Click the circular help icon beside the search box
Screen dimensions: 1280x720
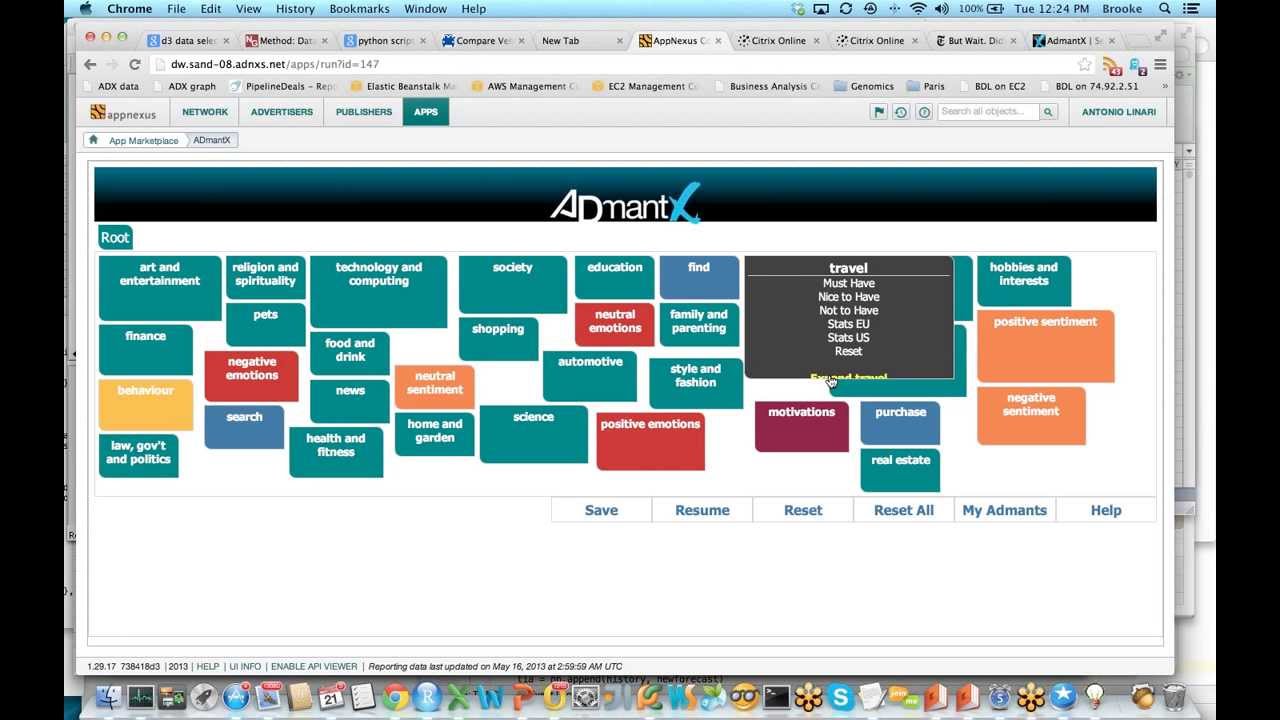point(924,112)
